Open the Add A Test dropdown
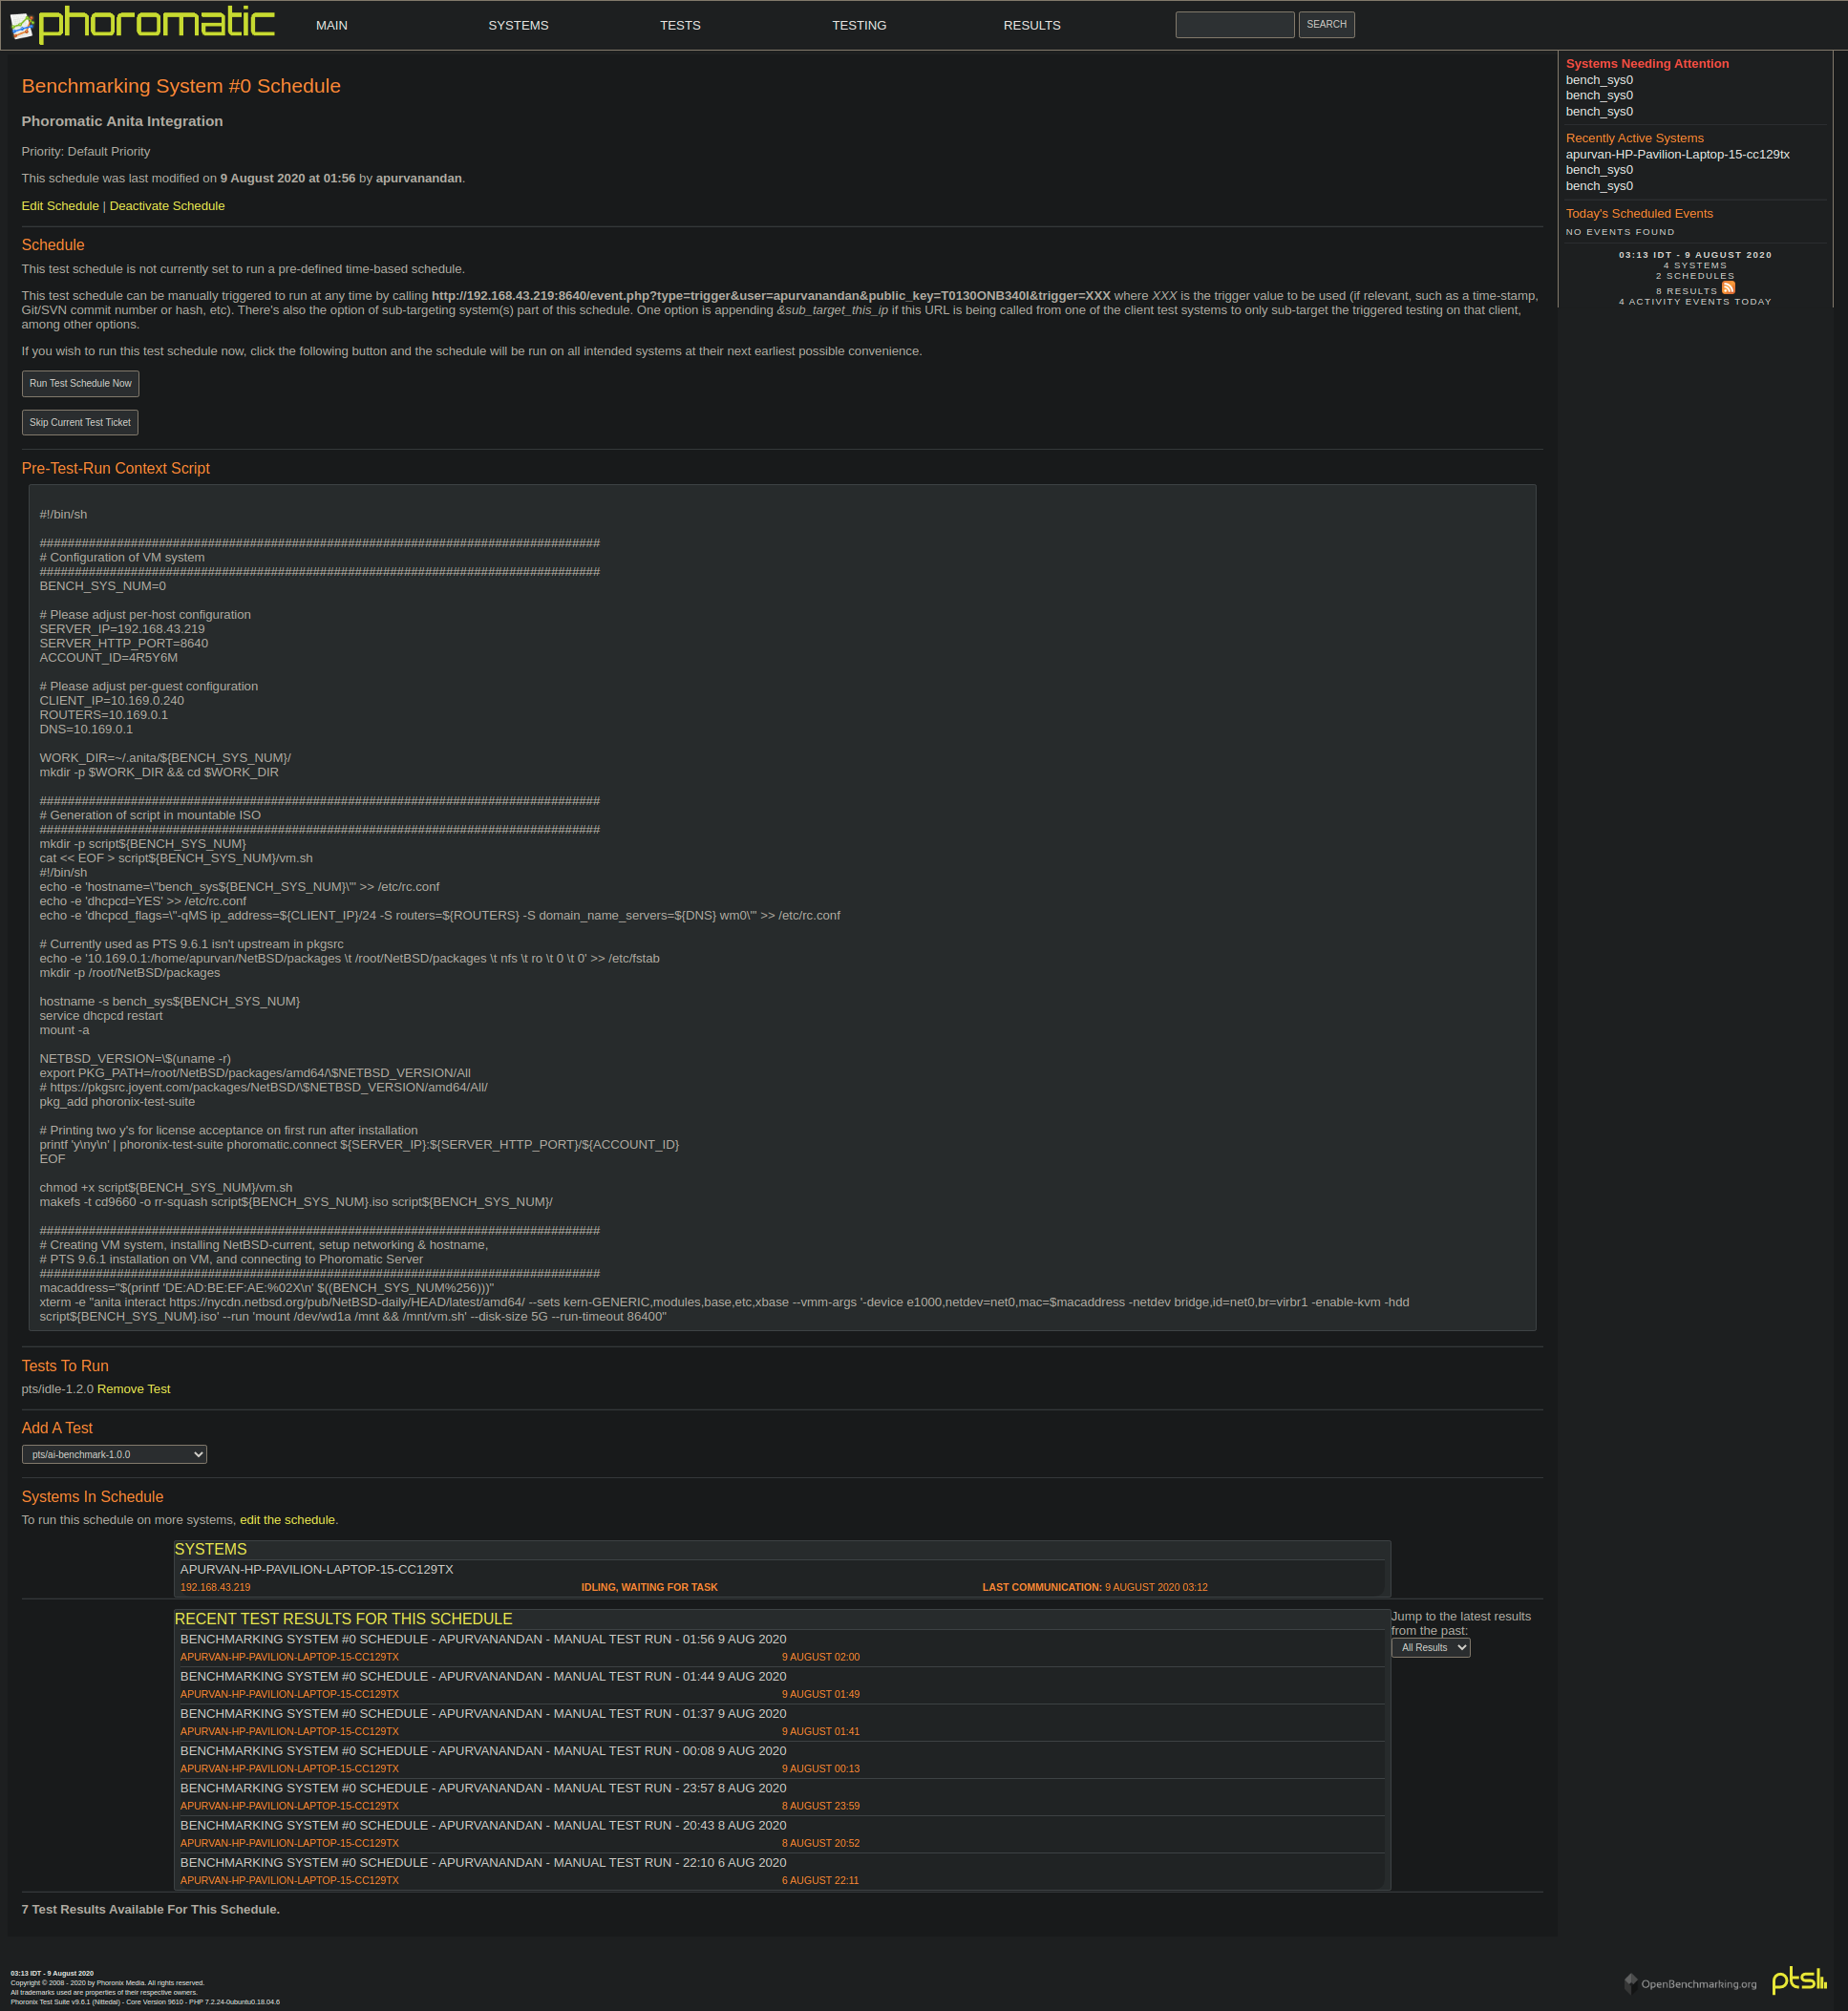The height and width of the screenshot is (2011, 1848). (114, 1455)
